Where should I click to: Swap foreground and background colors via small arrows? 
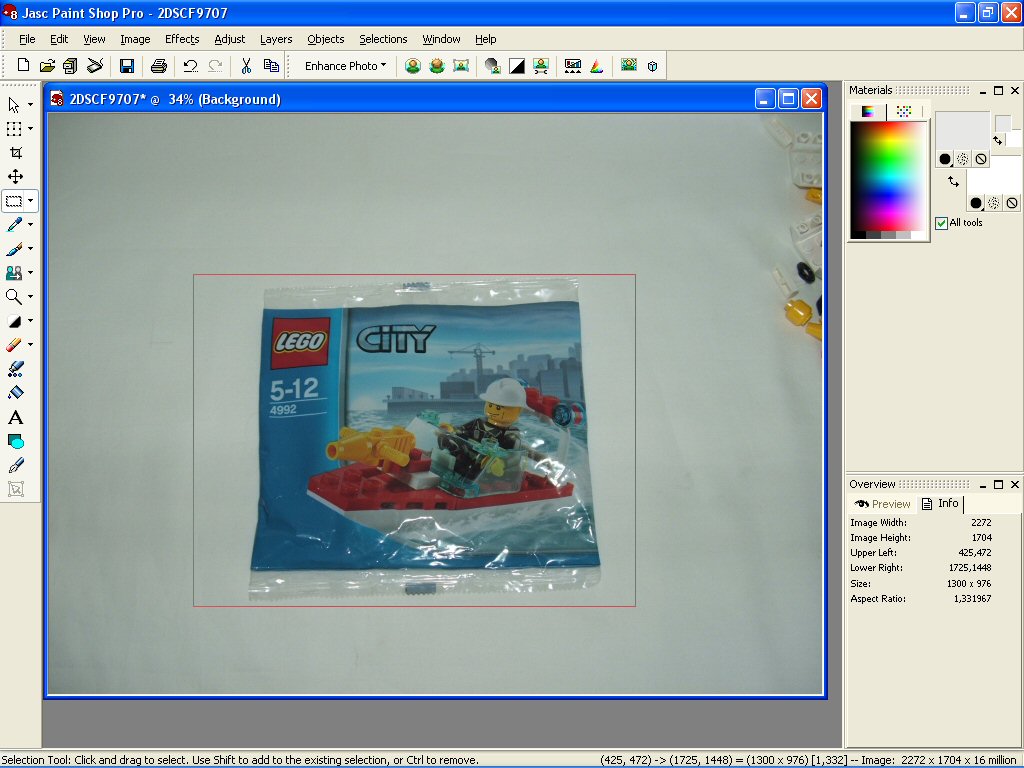(998, 140)
